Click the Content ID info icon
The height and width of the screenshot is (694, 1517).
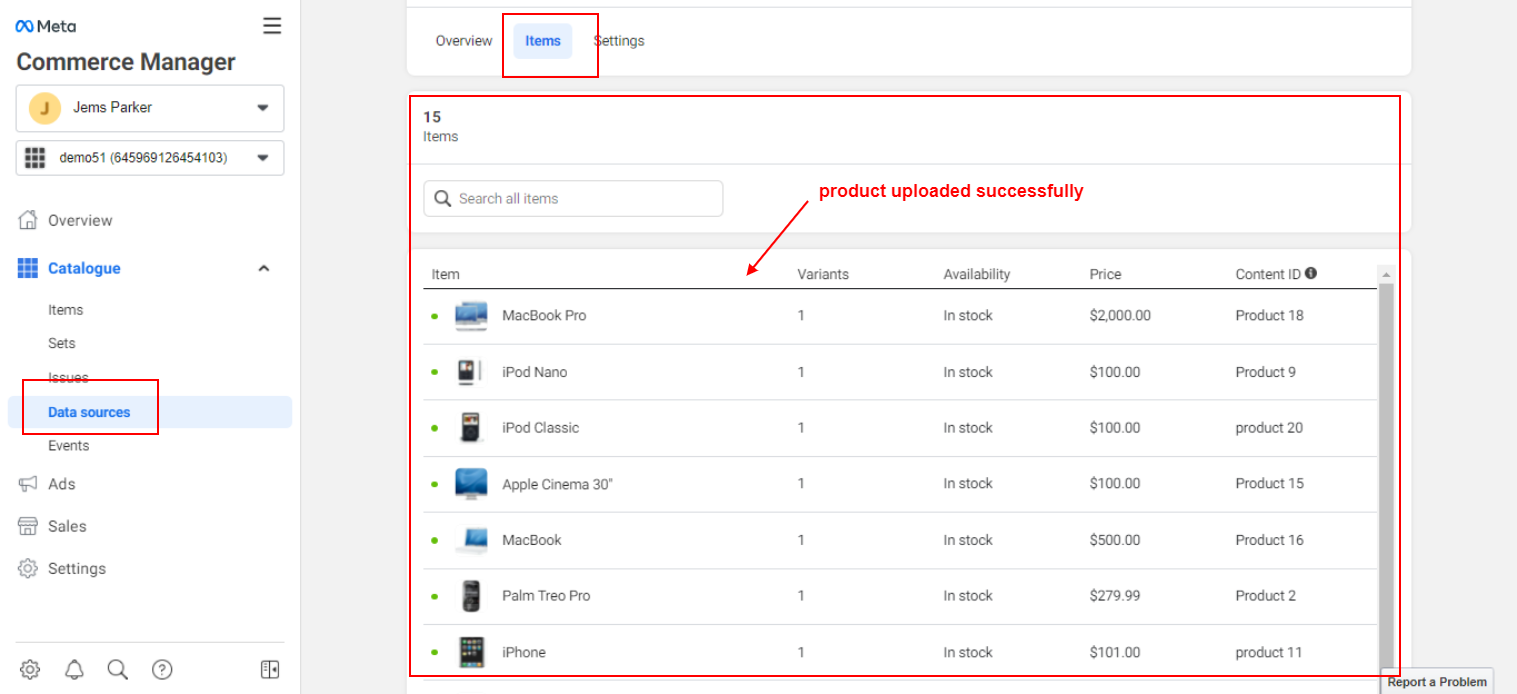pos(1311,273)
